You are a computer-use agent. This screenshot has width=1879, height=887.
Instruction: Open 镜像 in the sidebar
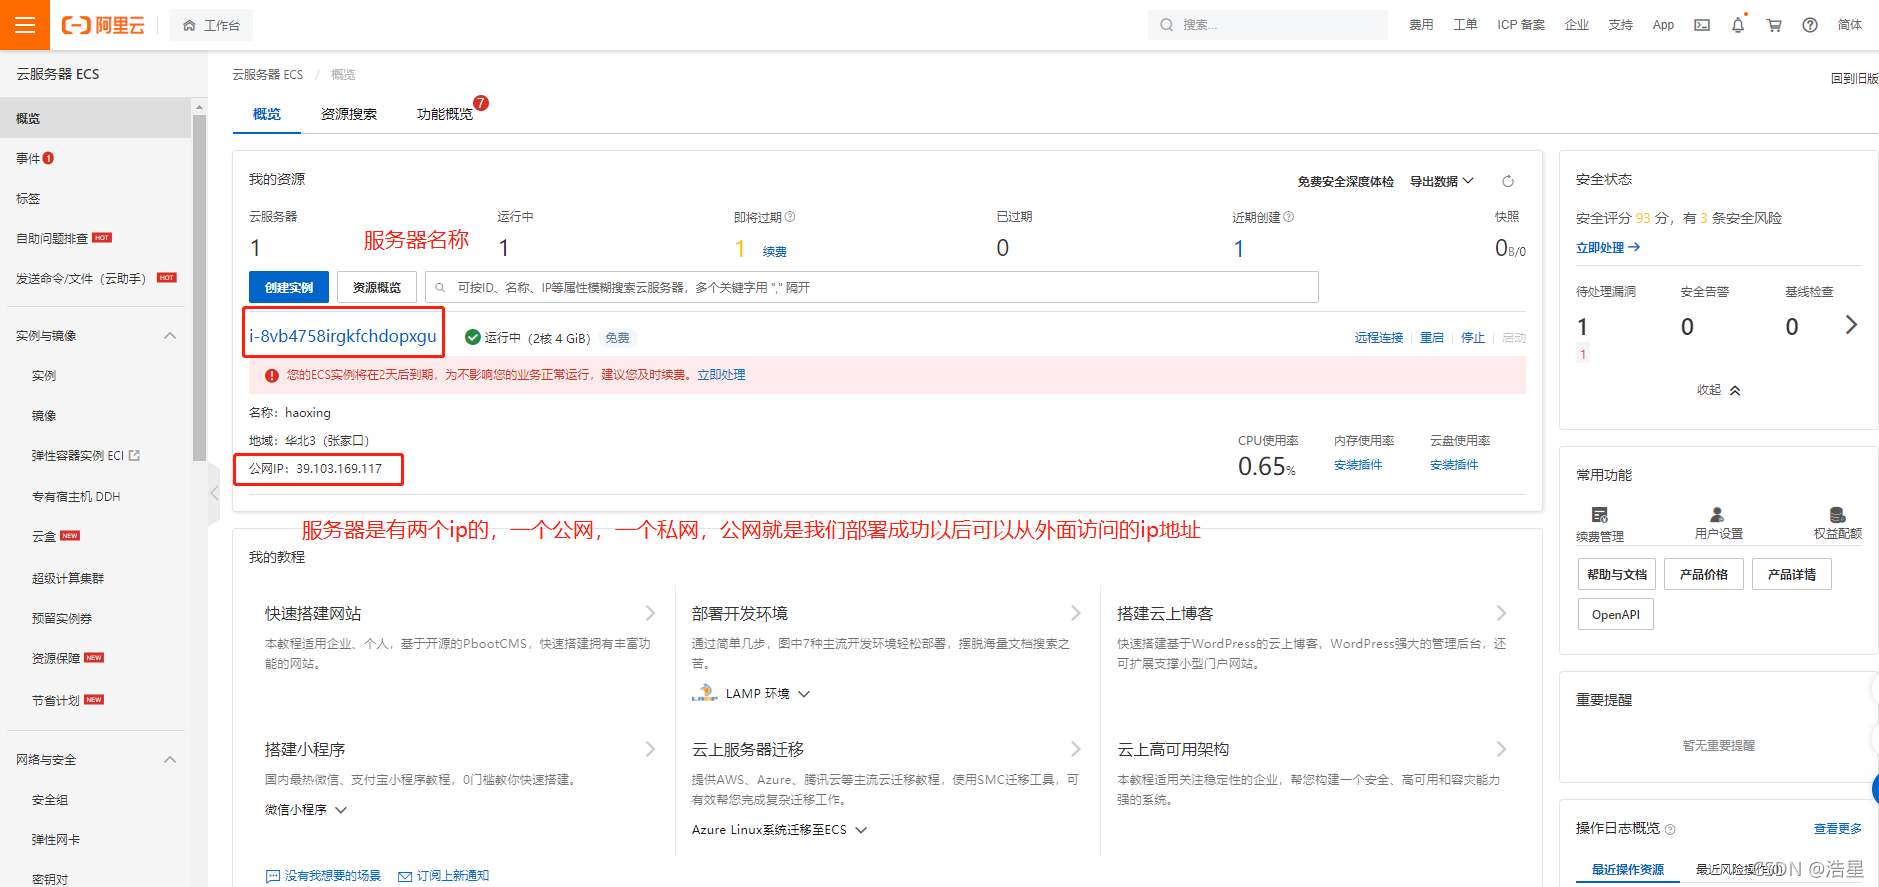(x=44, y=415)
